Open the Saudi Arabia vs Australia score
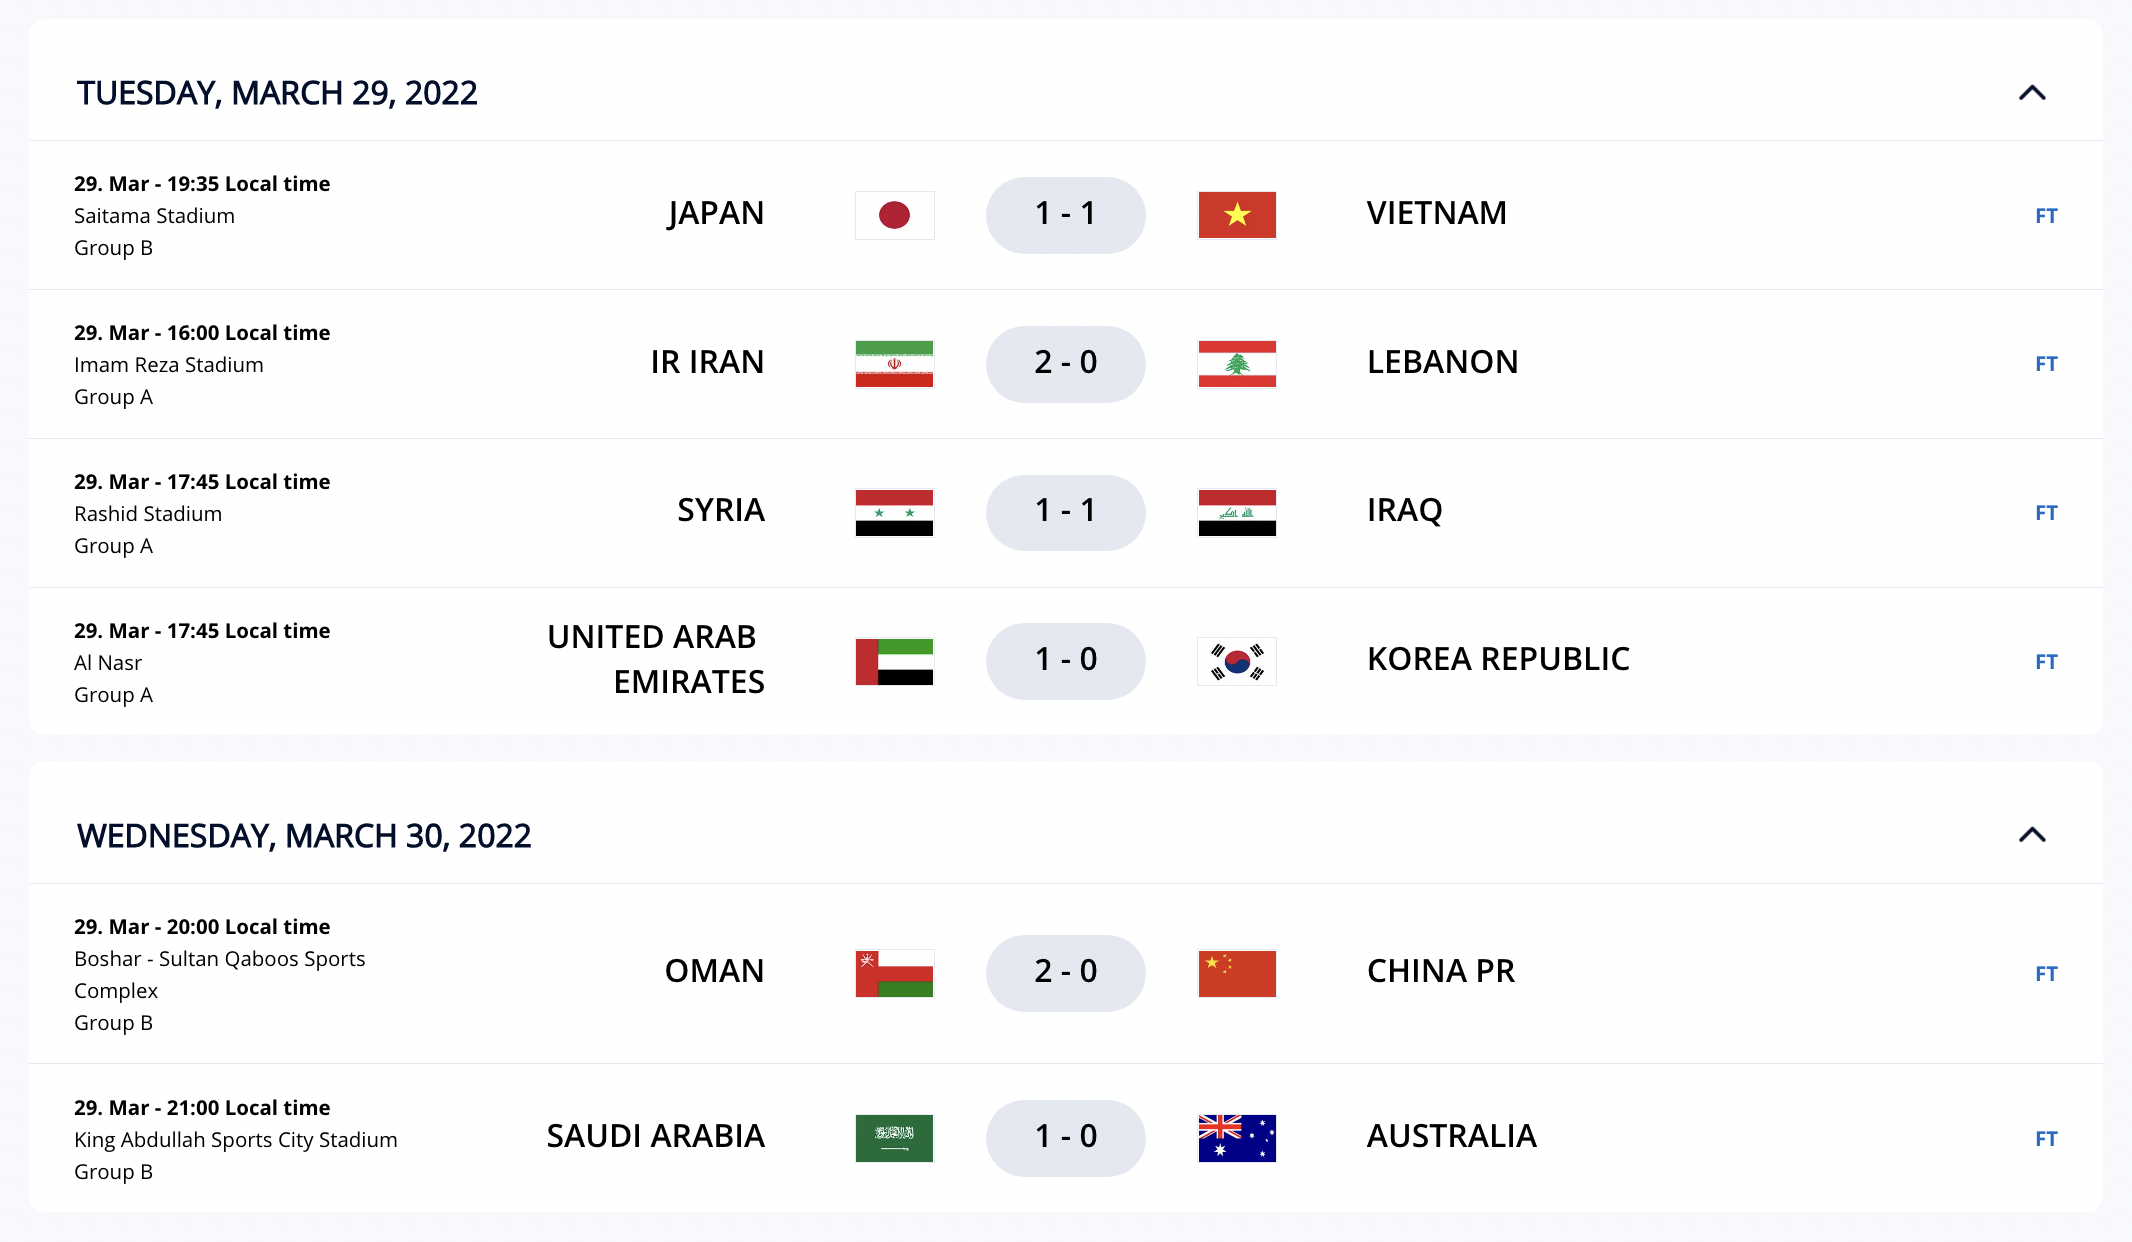Screen dimensions: 2132x1242 (1065, 1138)
